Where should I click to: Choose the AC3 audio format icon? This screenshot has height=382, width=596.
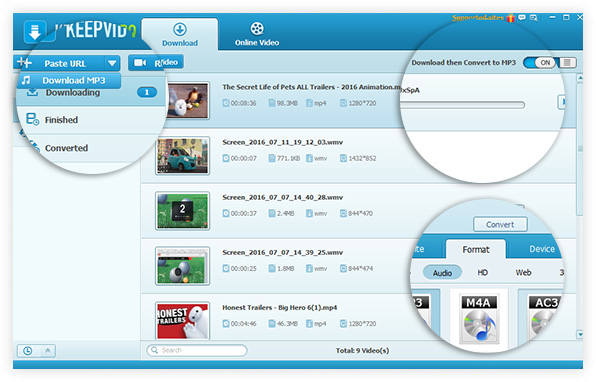pyautogui.click(x=544, y=317)
